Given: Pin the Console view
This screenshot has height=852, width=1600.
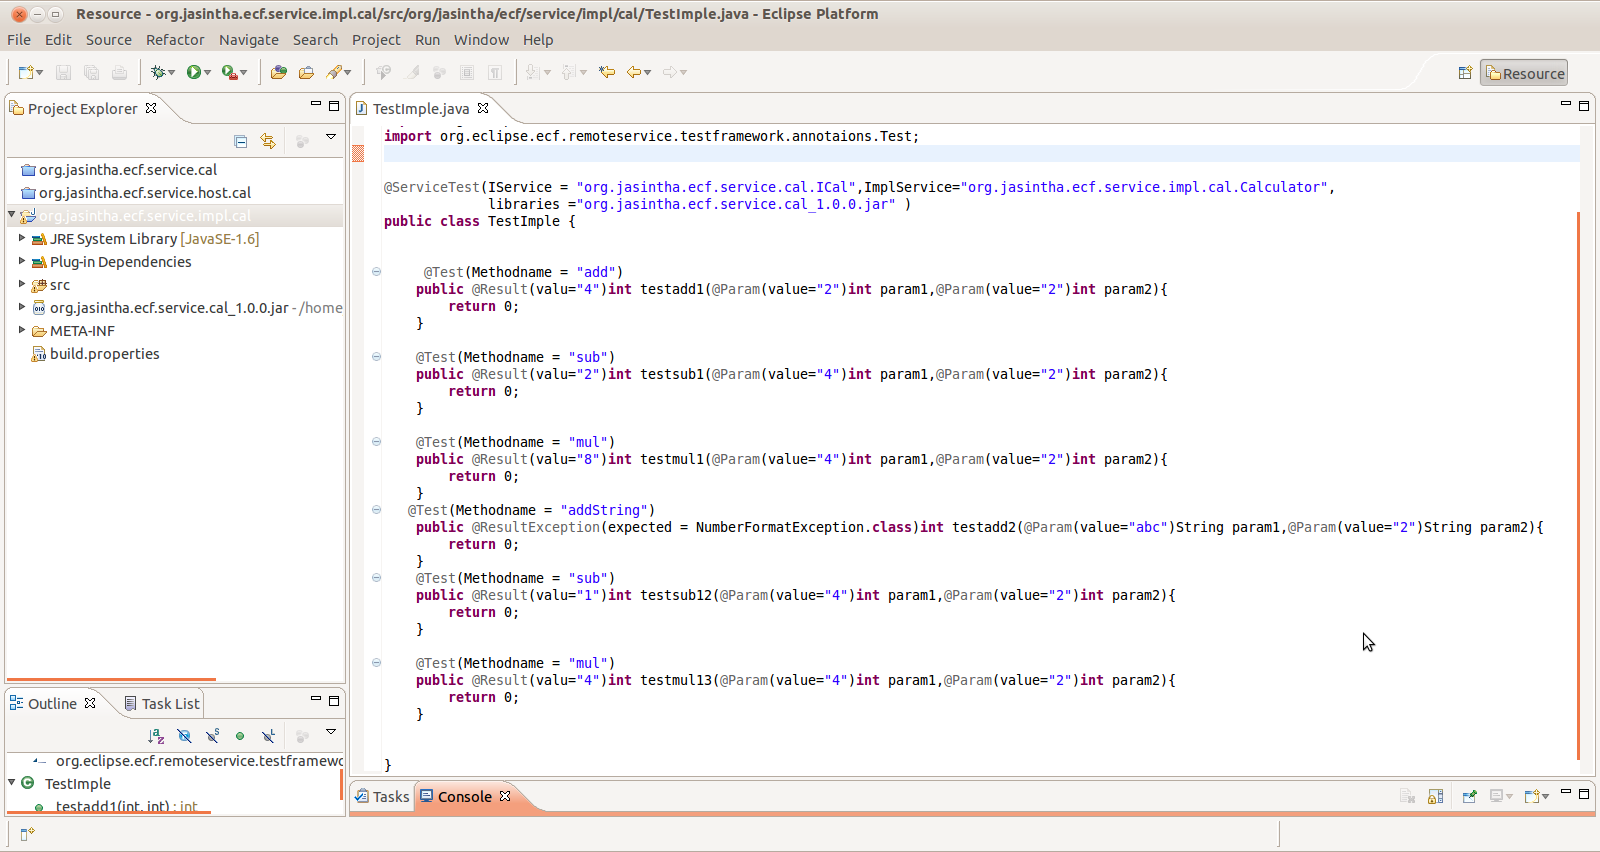Looking at the screenshot, I should [1469, 797].
